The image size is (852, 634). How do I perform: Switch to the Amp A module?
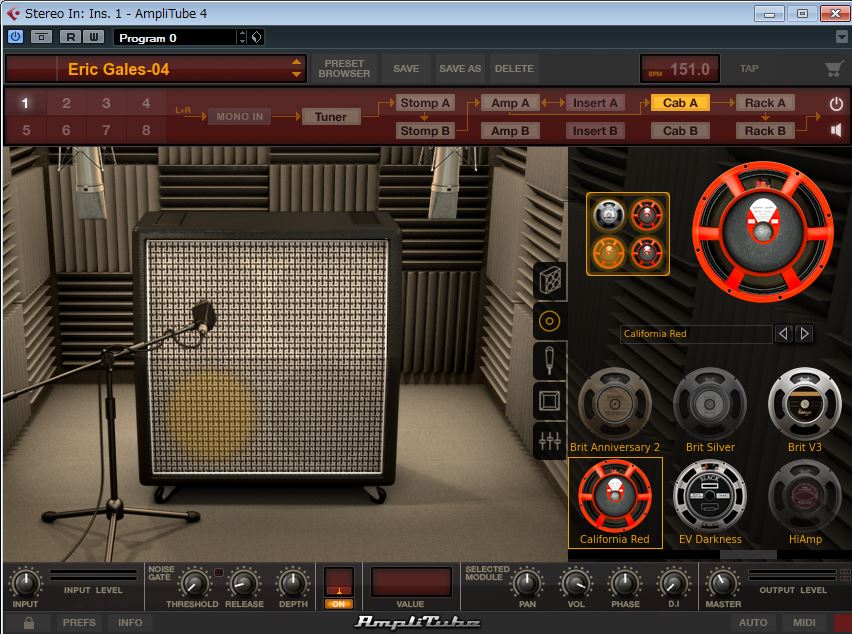(x=510, y=103)
